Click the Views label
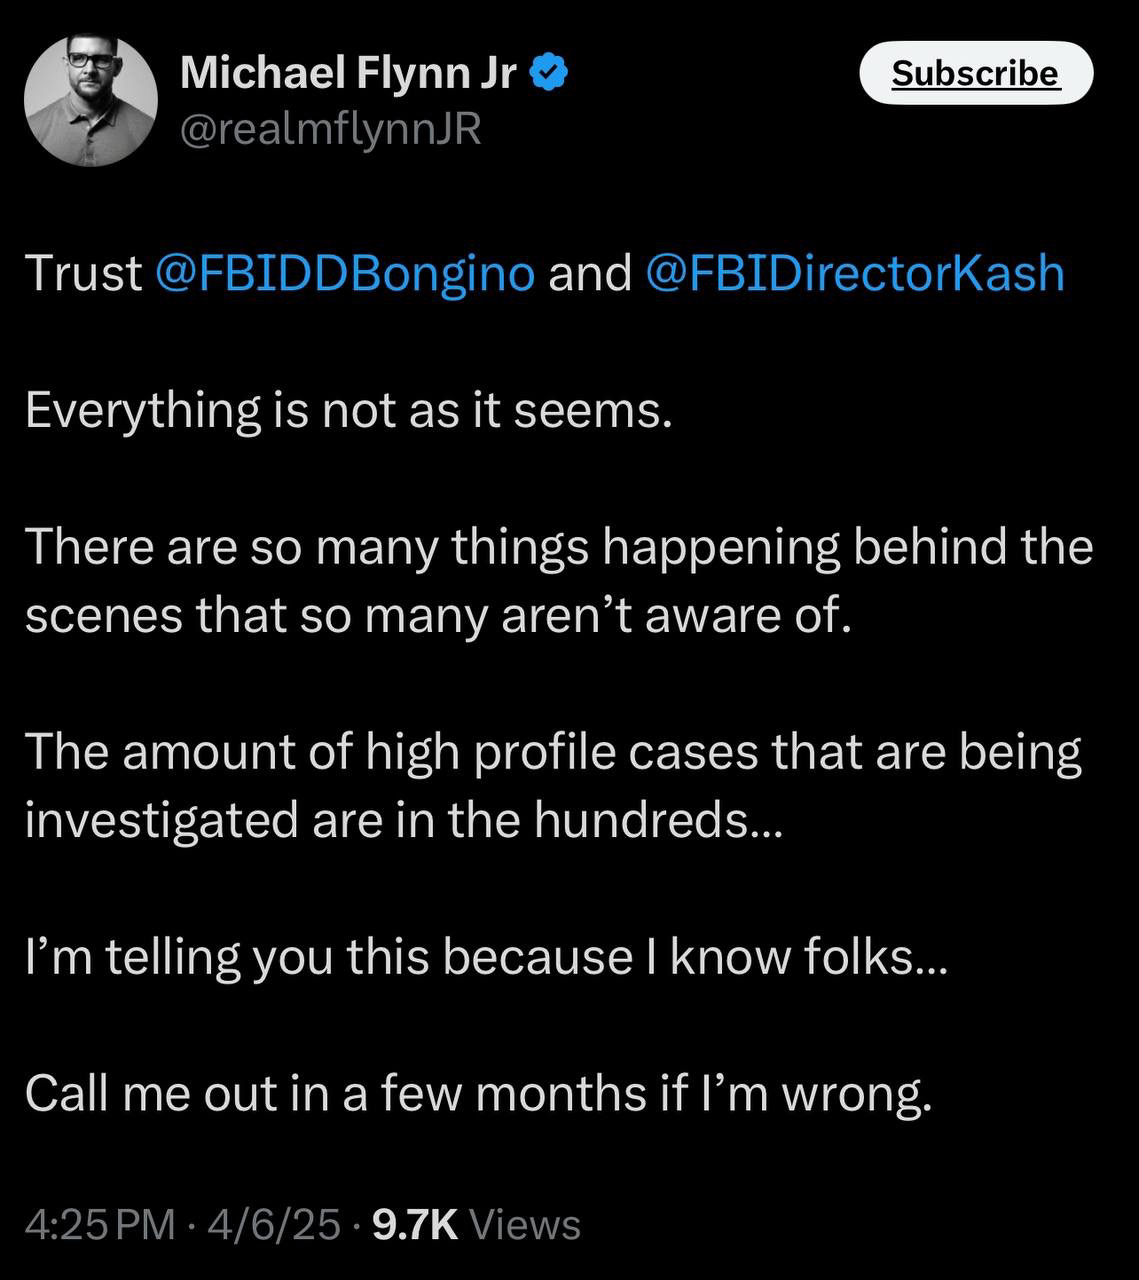Screen dimensions: 1139x1280 point(524,1224)
